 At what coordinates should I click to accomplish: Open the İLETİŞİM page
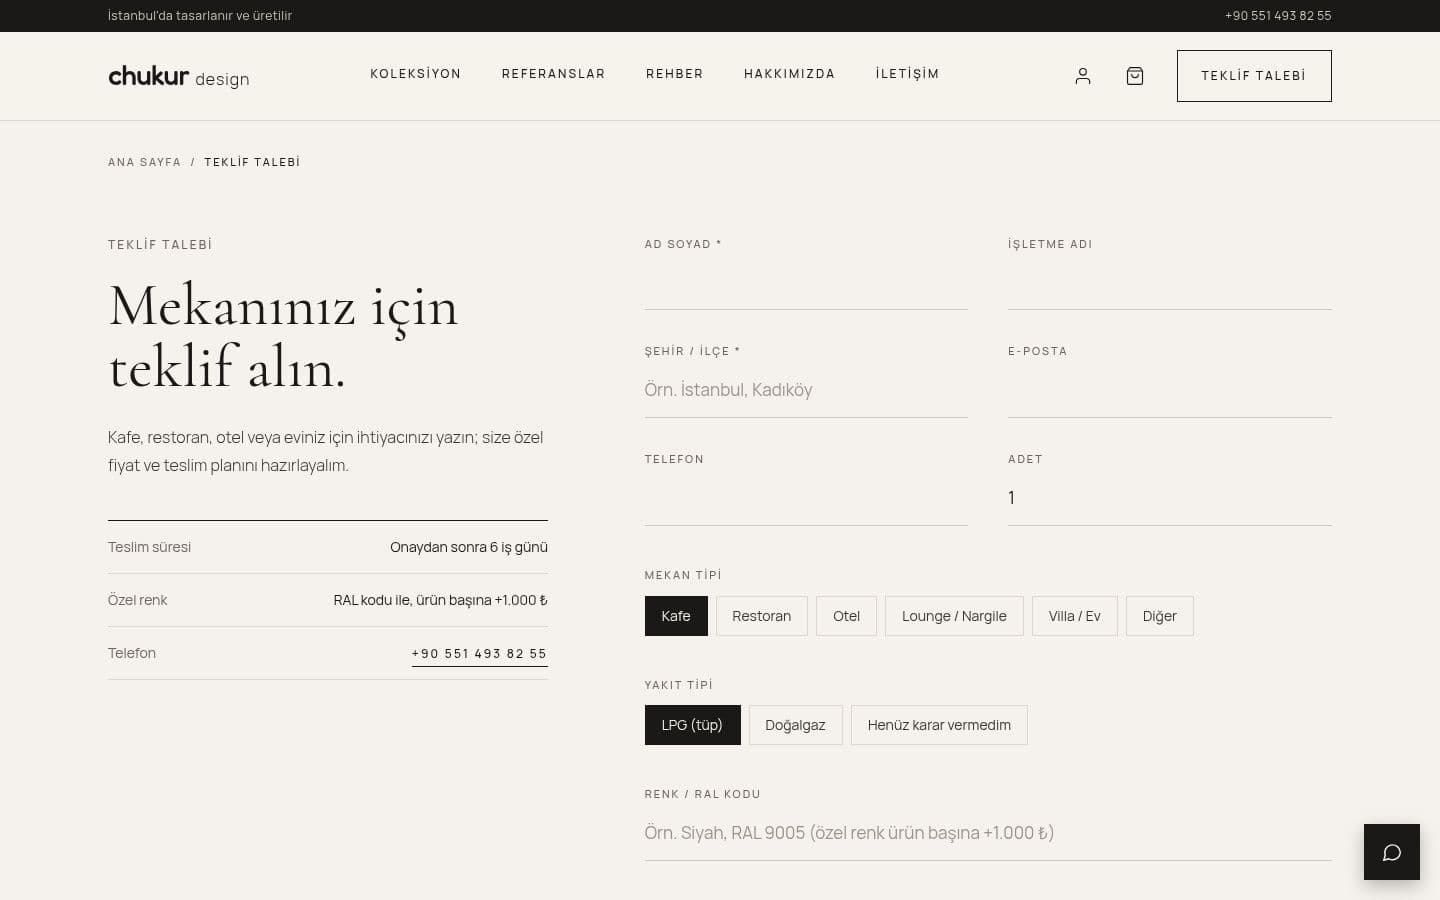coord(908,74)
